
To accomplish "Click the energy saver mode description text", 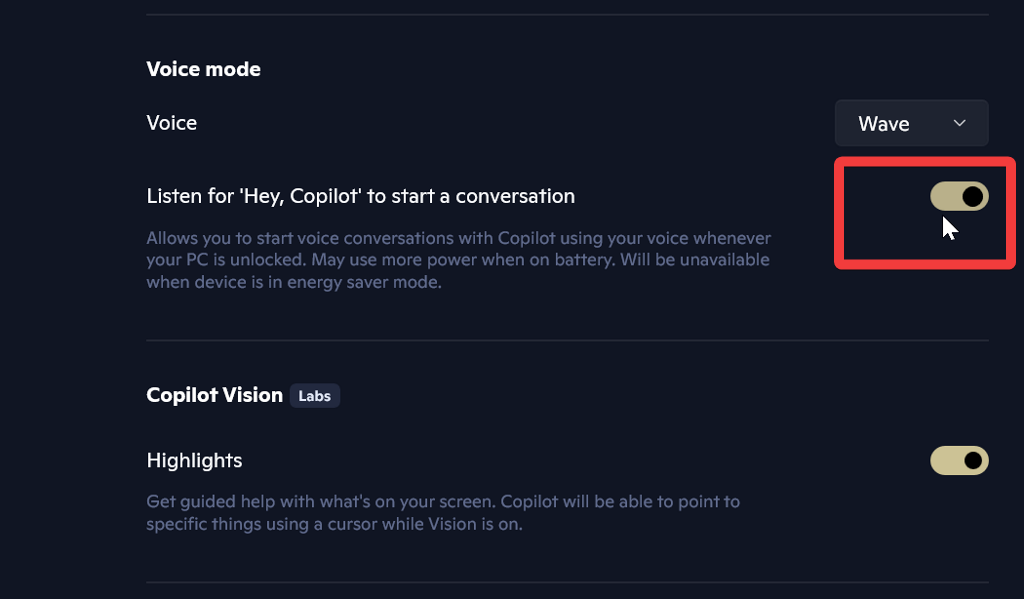I will point(293,282).
